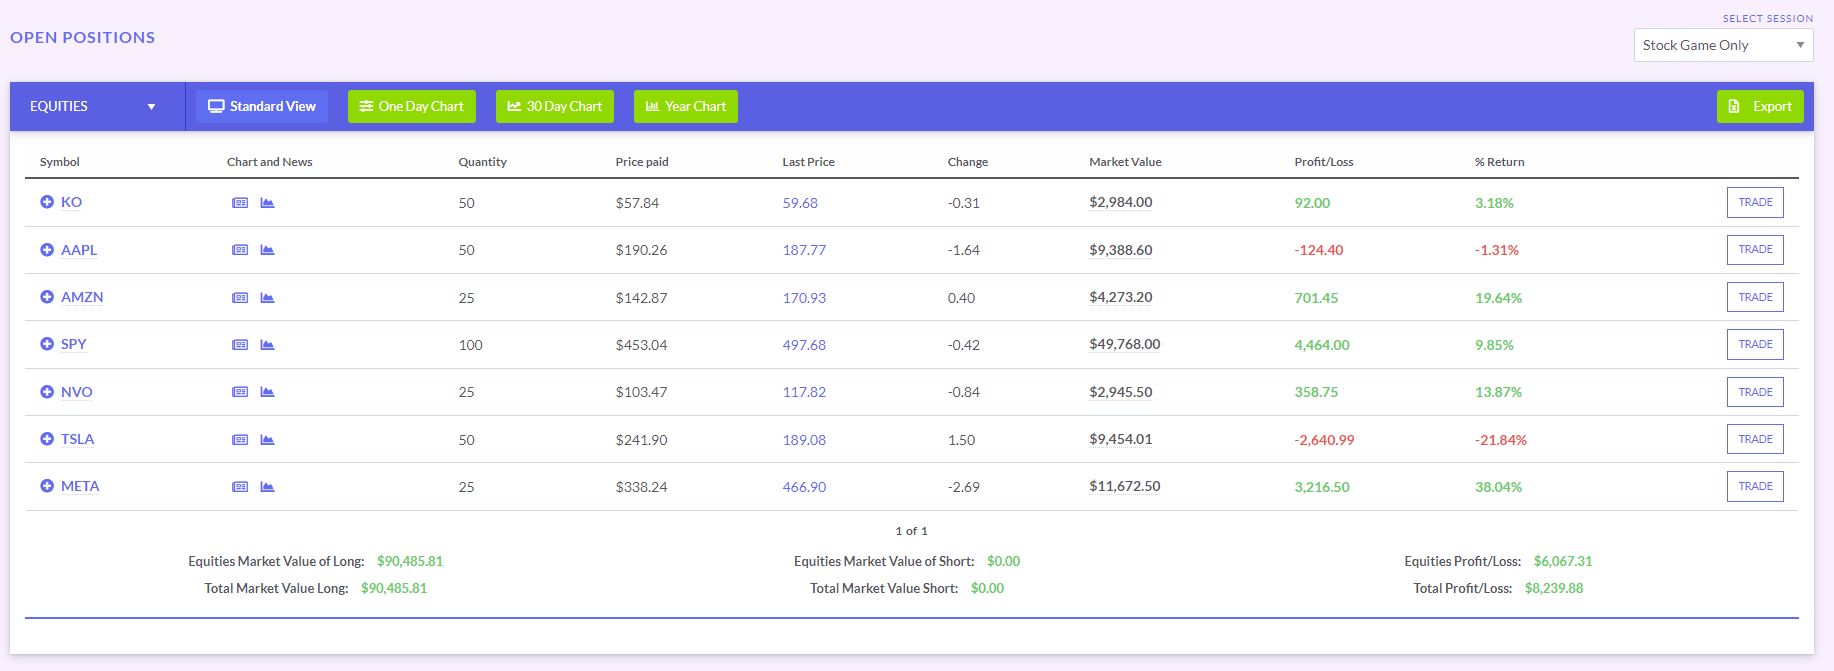Export the open positions
This screenshot has height=671, width=1834.
click(x=1760, y=106)
